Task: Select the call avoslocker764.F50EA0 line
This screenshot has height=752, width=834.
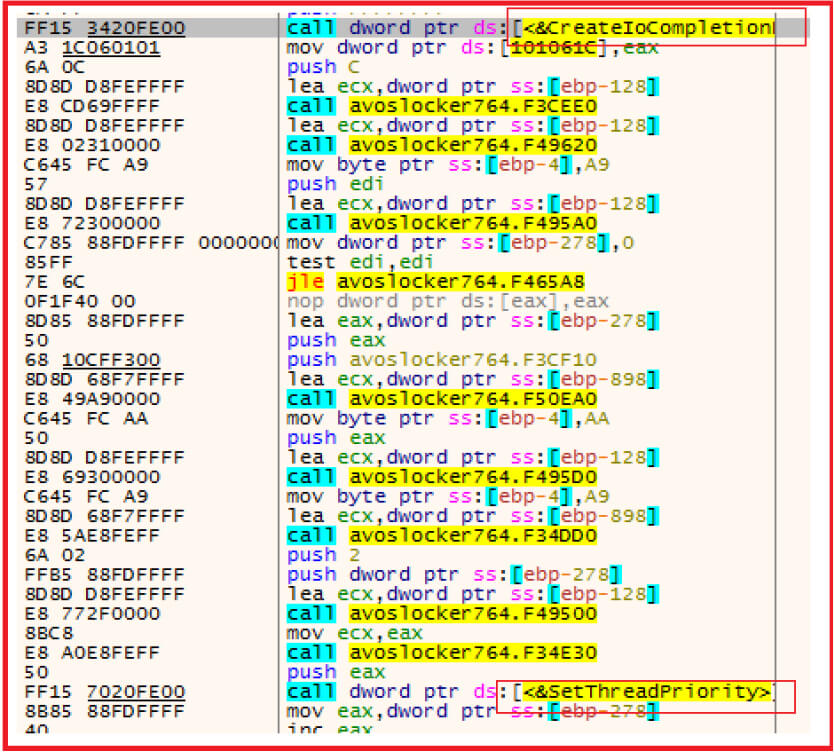Action: coord(442,399)
